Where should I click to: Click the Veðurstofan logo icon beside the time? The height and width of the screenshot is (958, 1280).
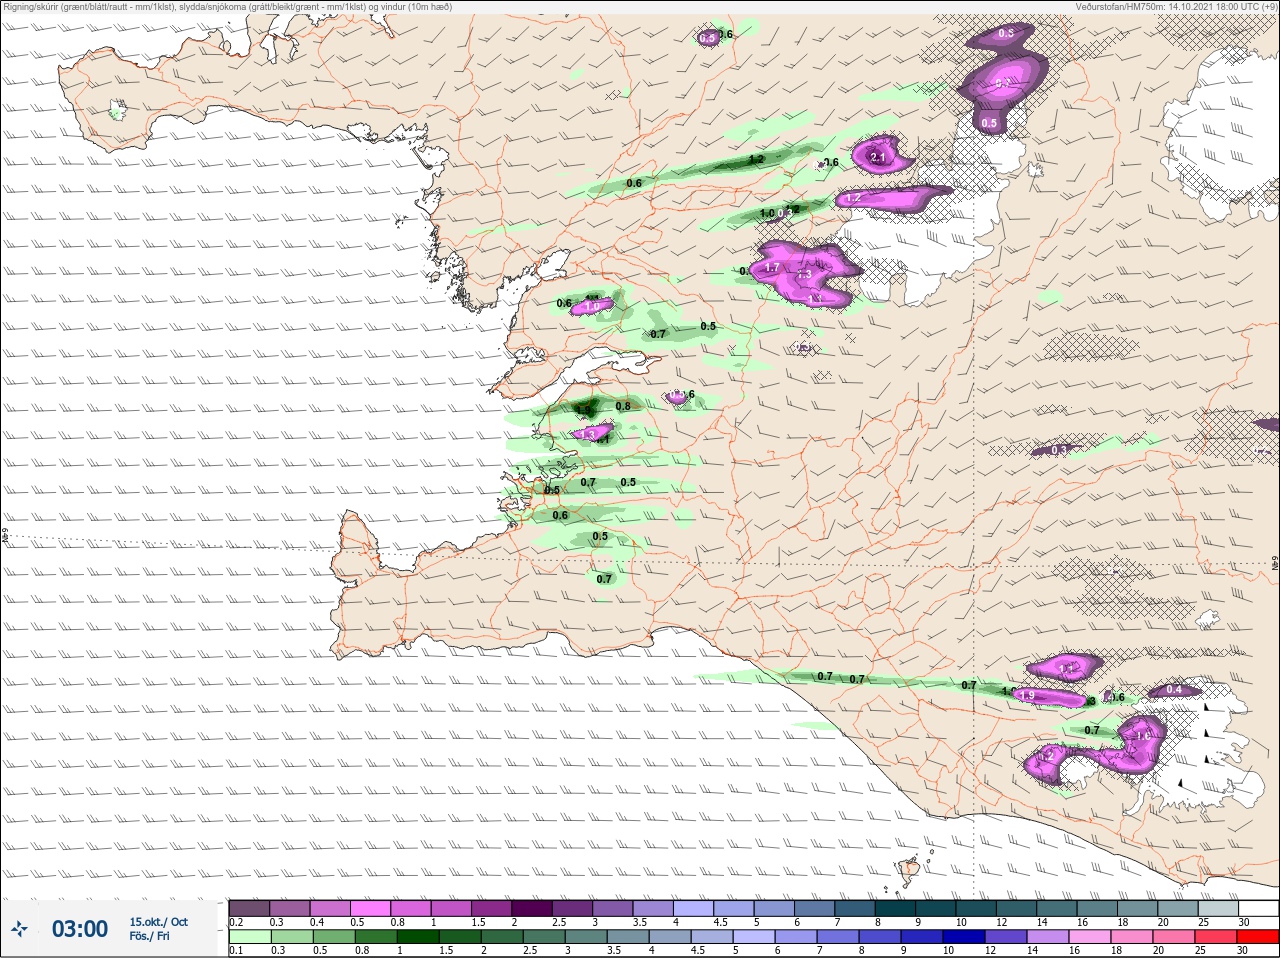(19, 929)
